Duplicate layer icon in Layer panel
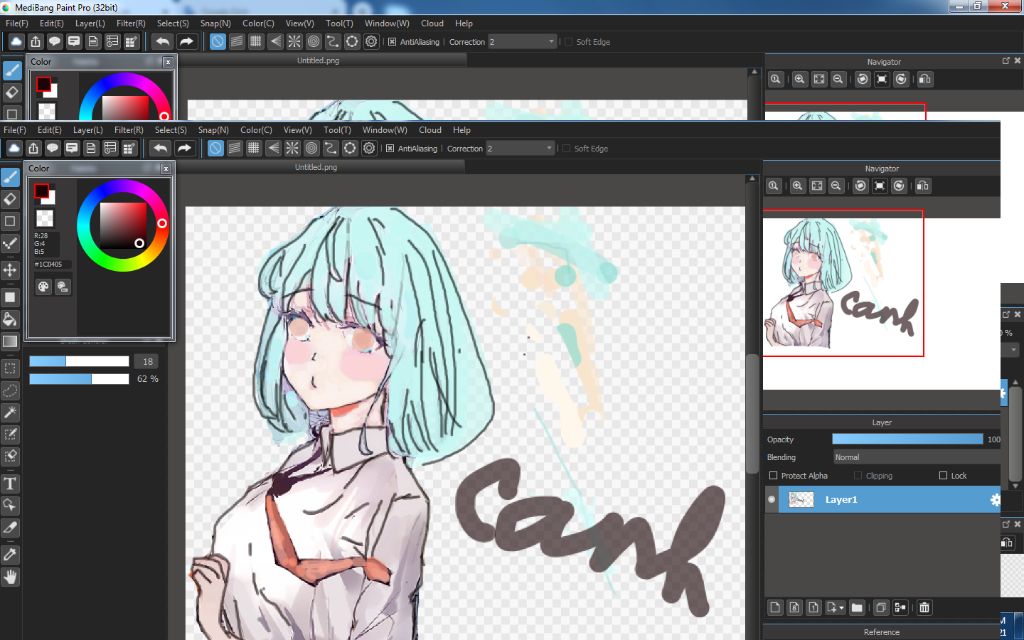Image resolution: width=1024 pixels, height=640 pixels. pyautogui.click(x=881, y=608)
